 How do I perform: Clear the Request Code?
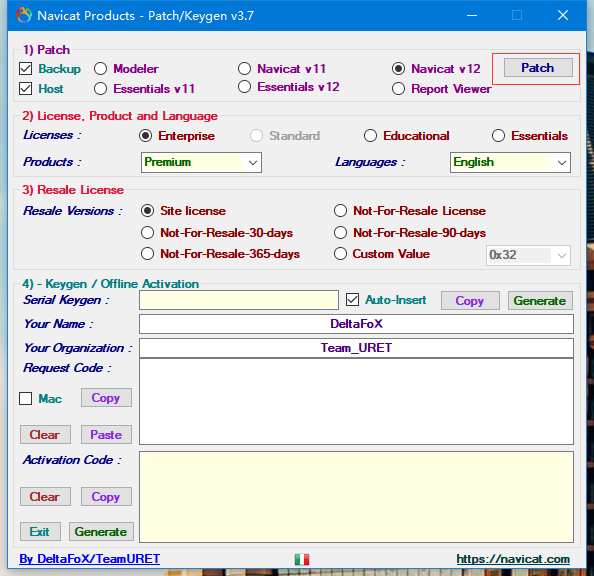tap(45, 434)
